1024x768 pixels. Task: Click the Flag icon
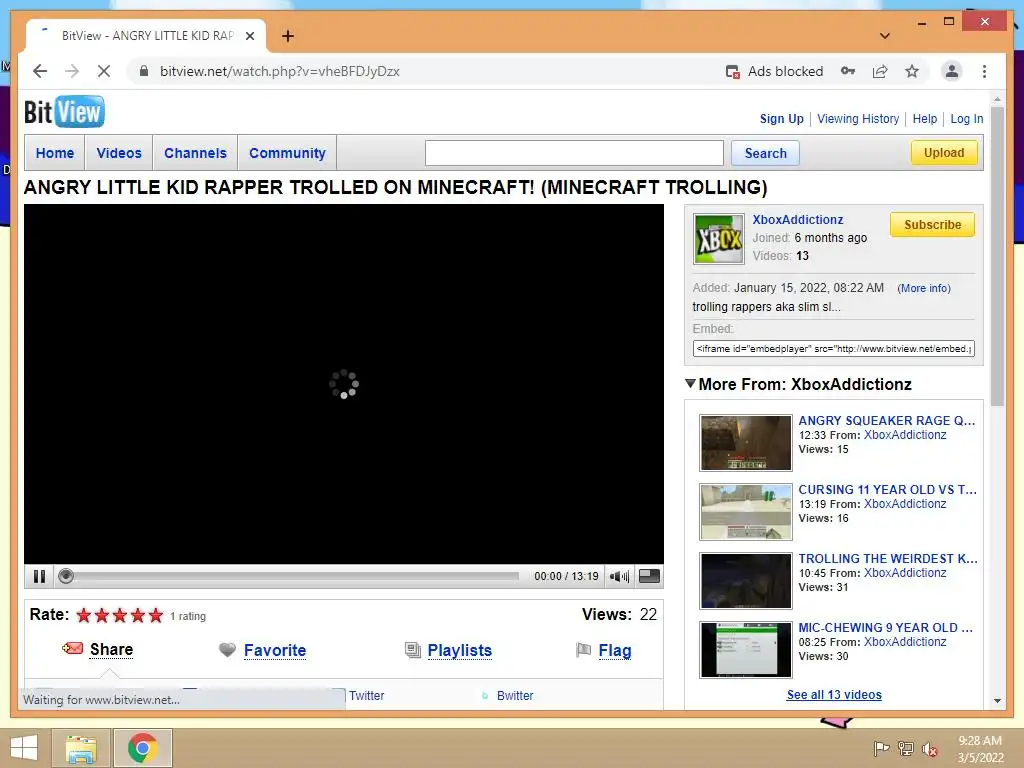pyautogui.click(x=583, y=650)
